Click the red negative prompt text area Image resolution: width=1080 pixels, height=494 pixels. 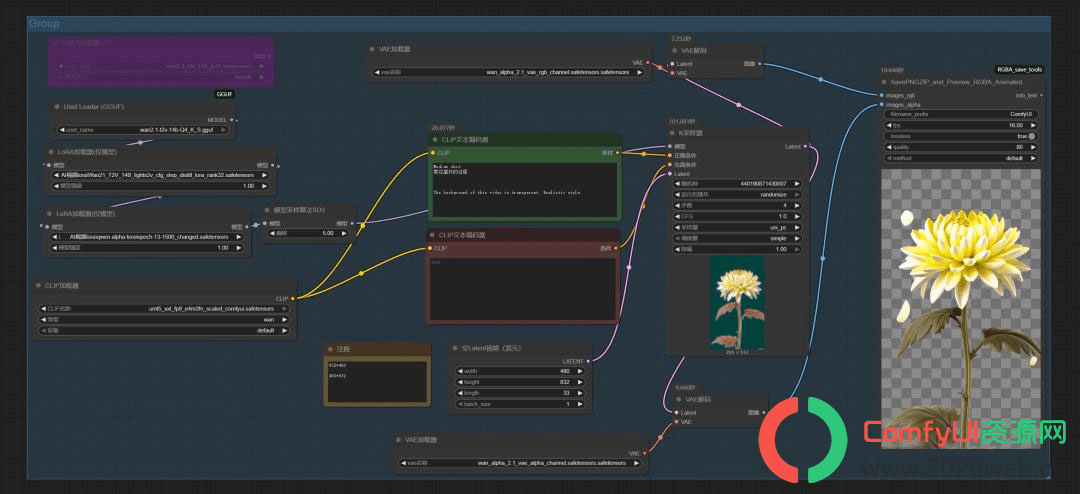coord(521,288)
